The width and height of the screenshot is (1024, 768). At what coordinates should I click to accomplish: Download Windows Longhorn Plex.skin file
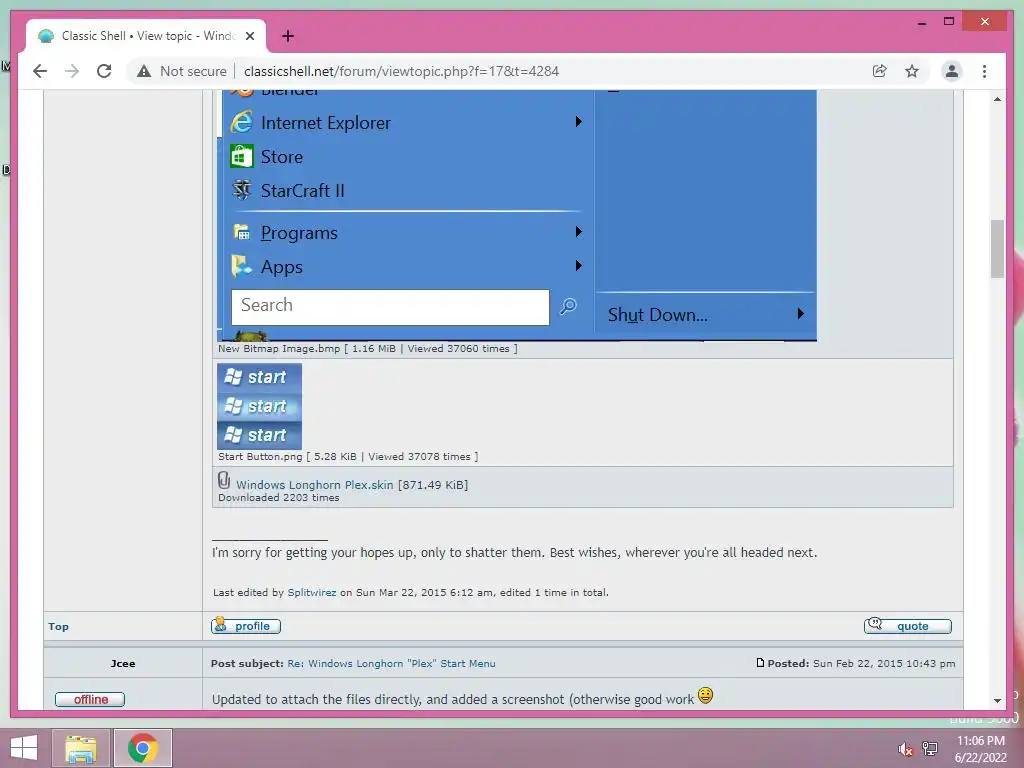[314, 485]
